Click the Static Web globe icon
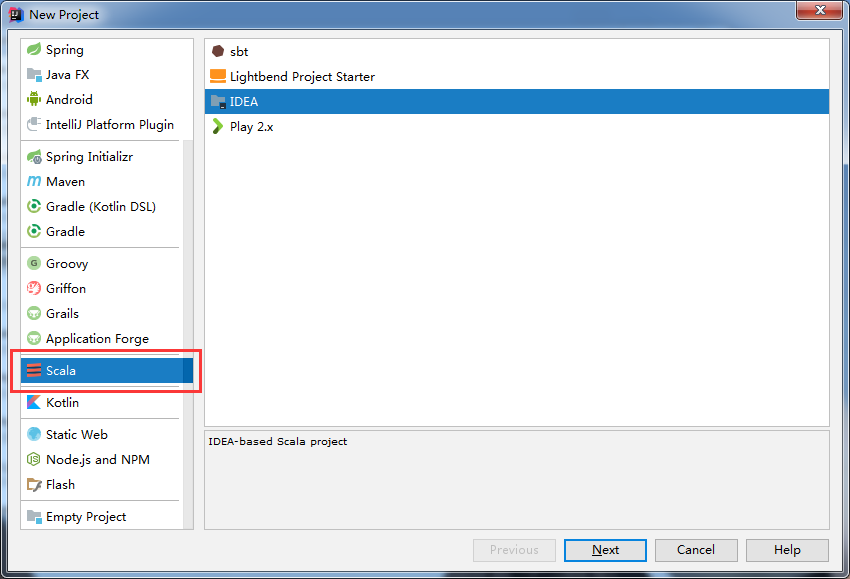This screenshot has width=850, height=579. pyautogui.click(x=34, y=434)
